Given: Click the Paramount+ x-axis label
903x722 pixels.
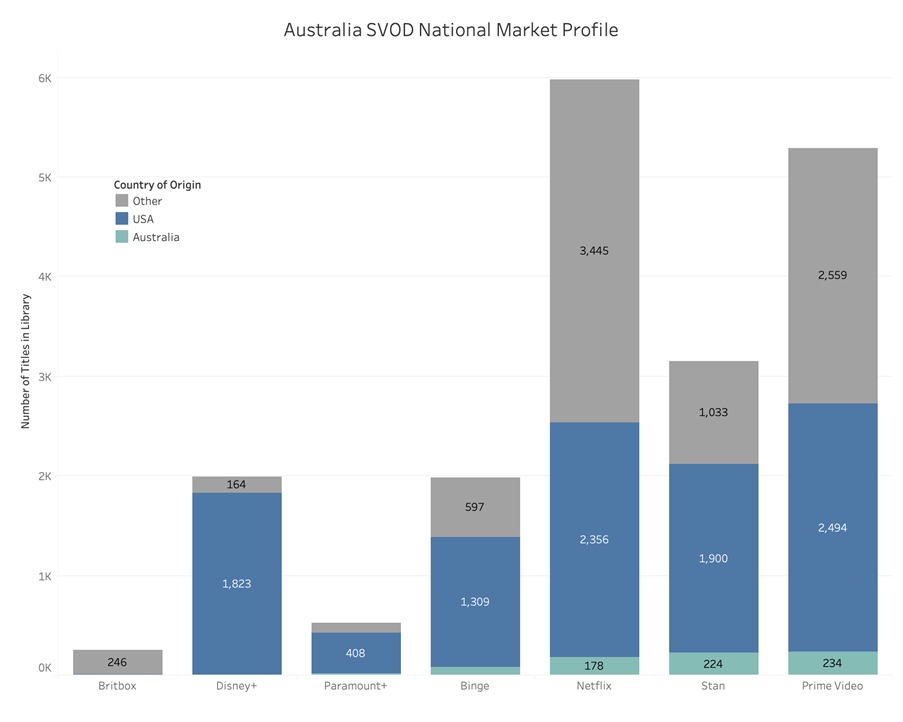Looking at the screenshot, I should [356, 686].
